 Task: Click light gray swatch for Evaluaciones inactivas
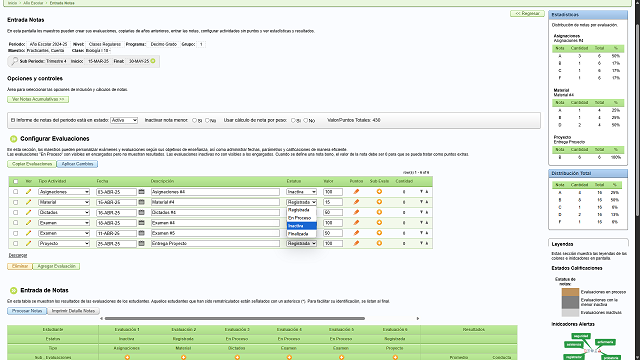coord(570,313)
